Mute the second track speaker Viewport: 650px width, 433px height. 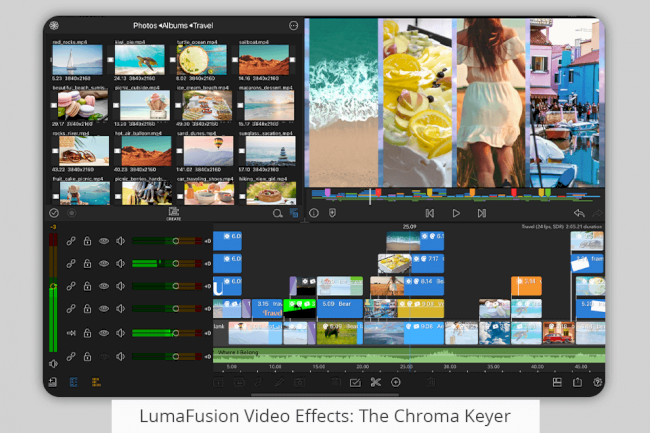(120, 263)
